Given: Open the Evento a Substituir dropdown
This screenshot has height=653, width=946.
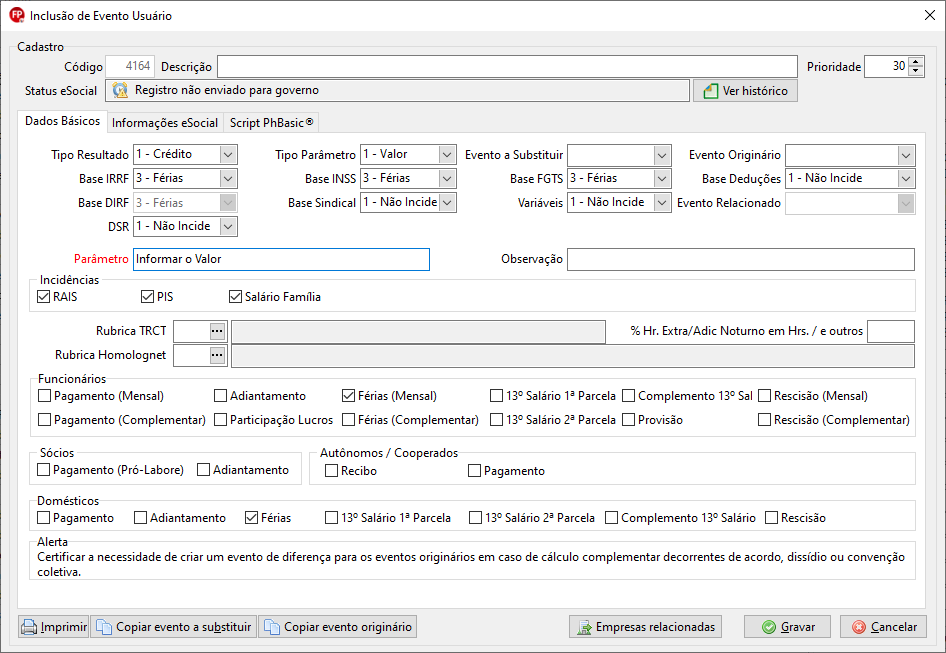Looking at the screenshot, I should point(662,154).
